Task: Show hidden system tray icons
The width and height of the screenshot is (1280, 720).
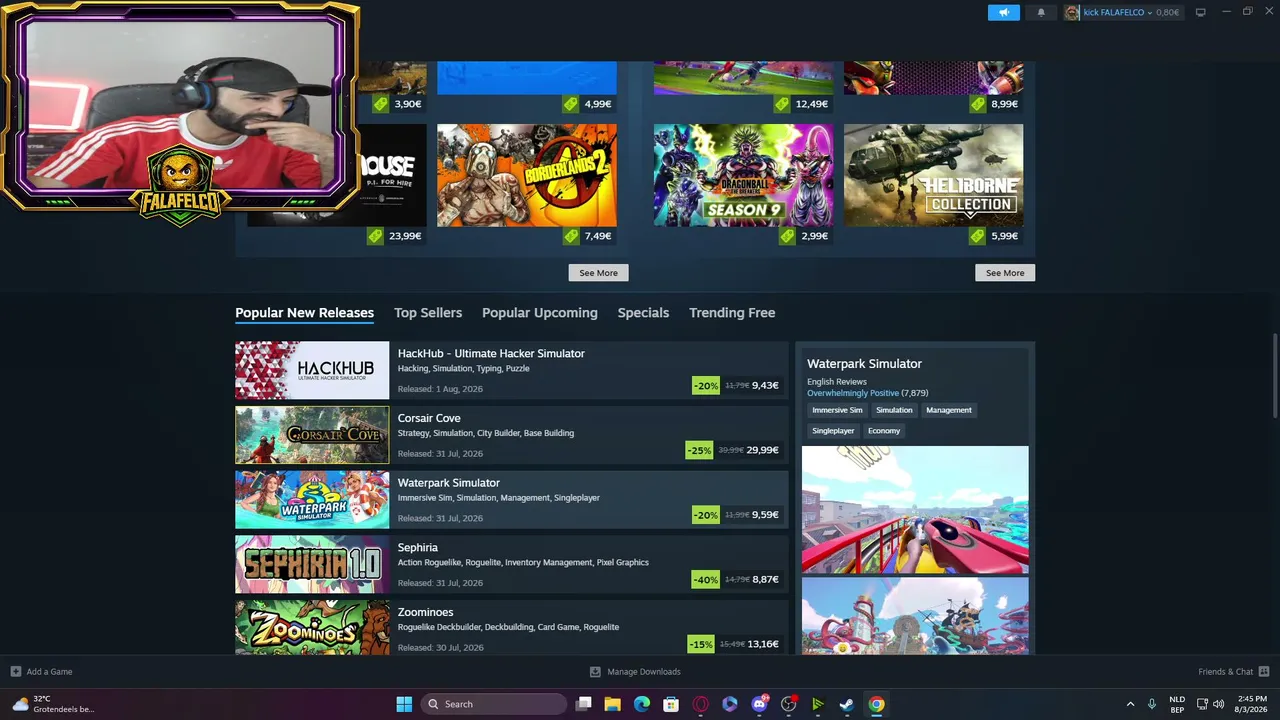Action: [1130, 704]
